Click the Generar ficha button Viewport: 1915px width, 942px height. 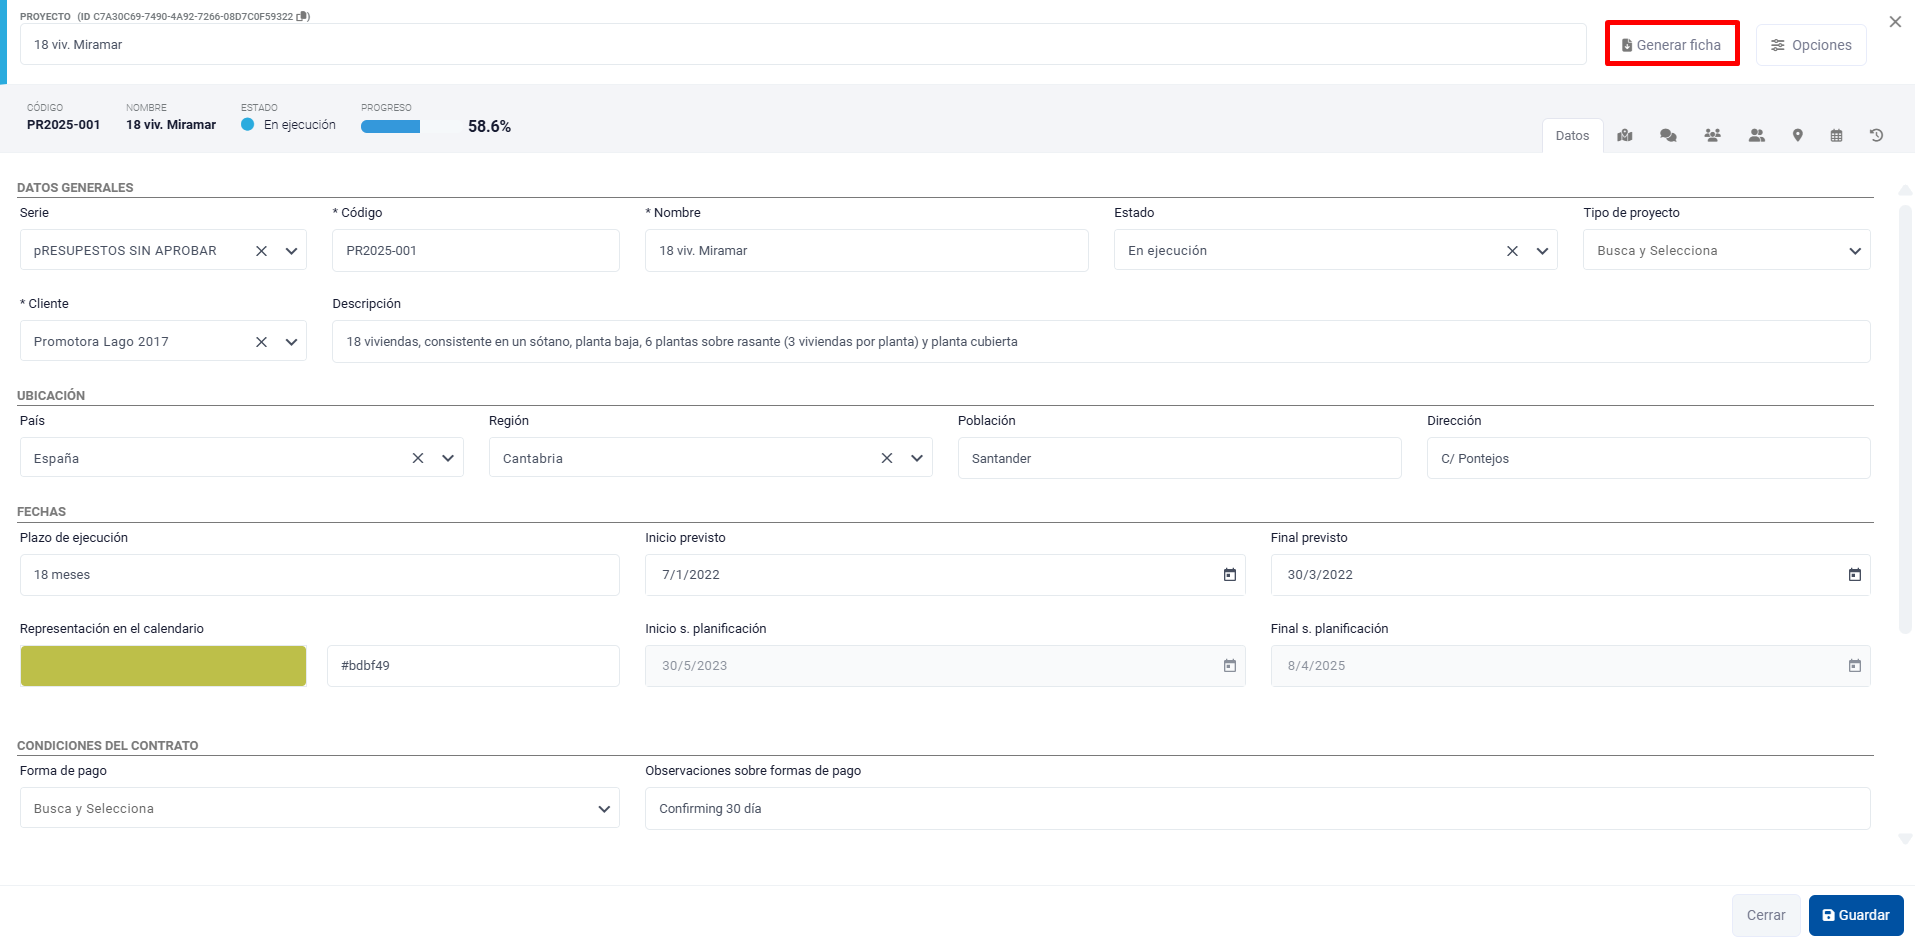point(1672,45)
